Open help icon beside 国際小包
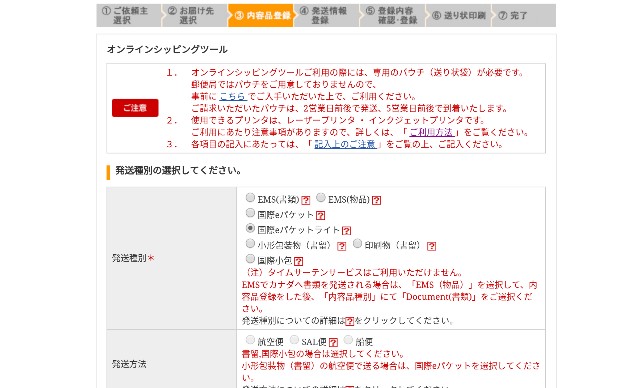 tap(298, 261)
